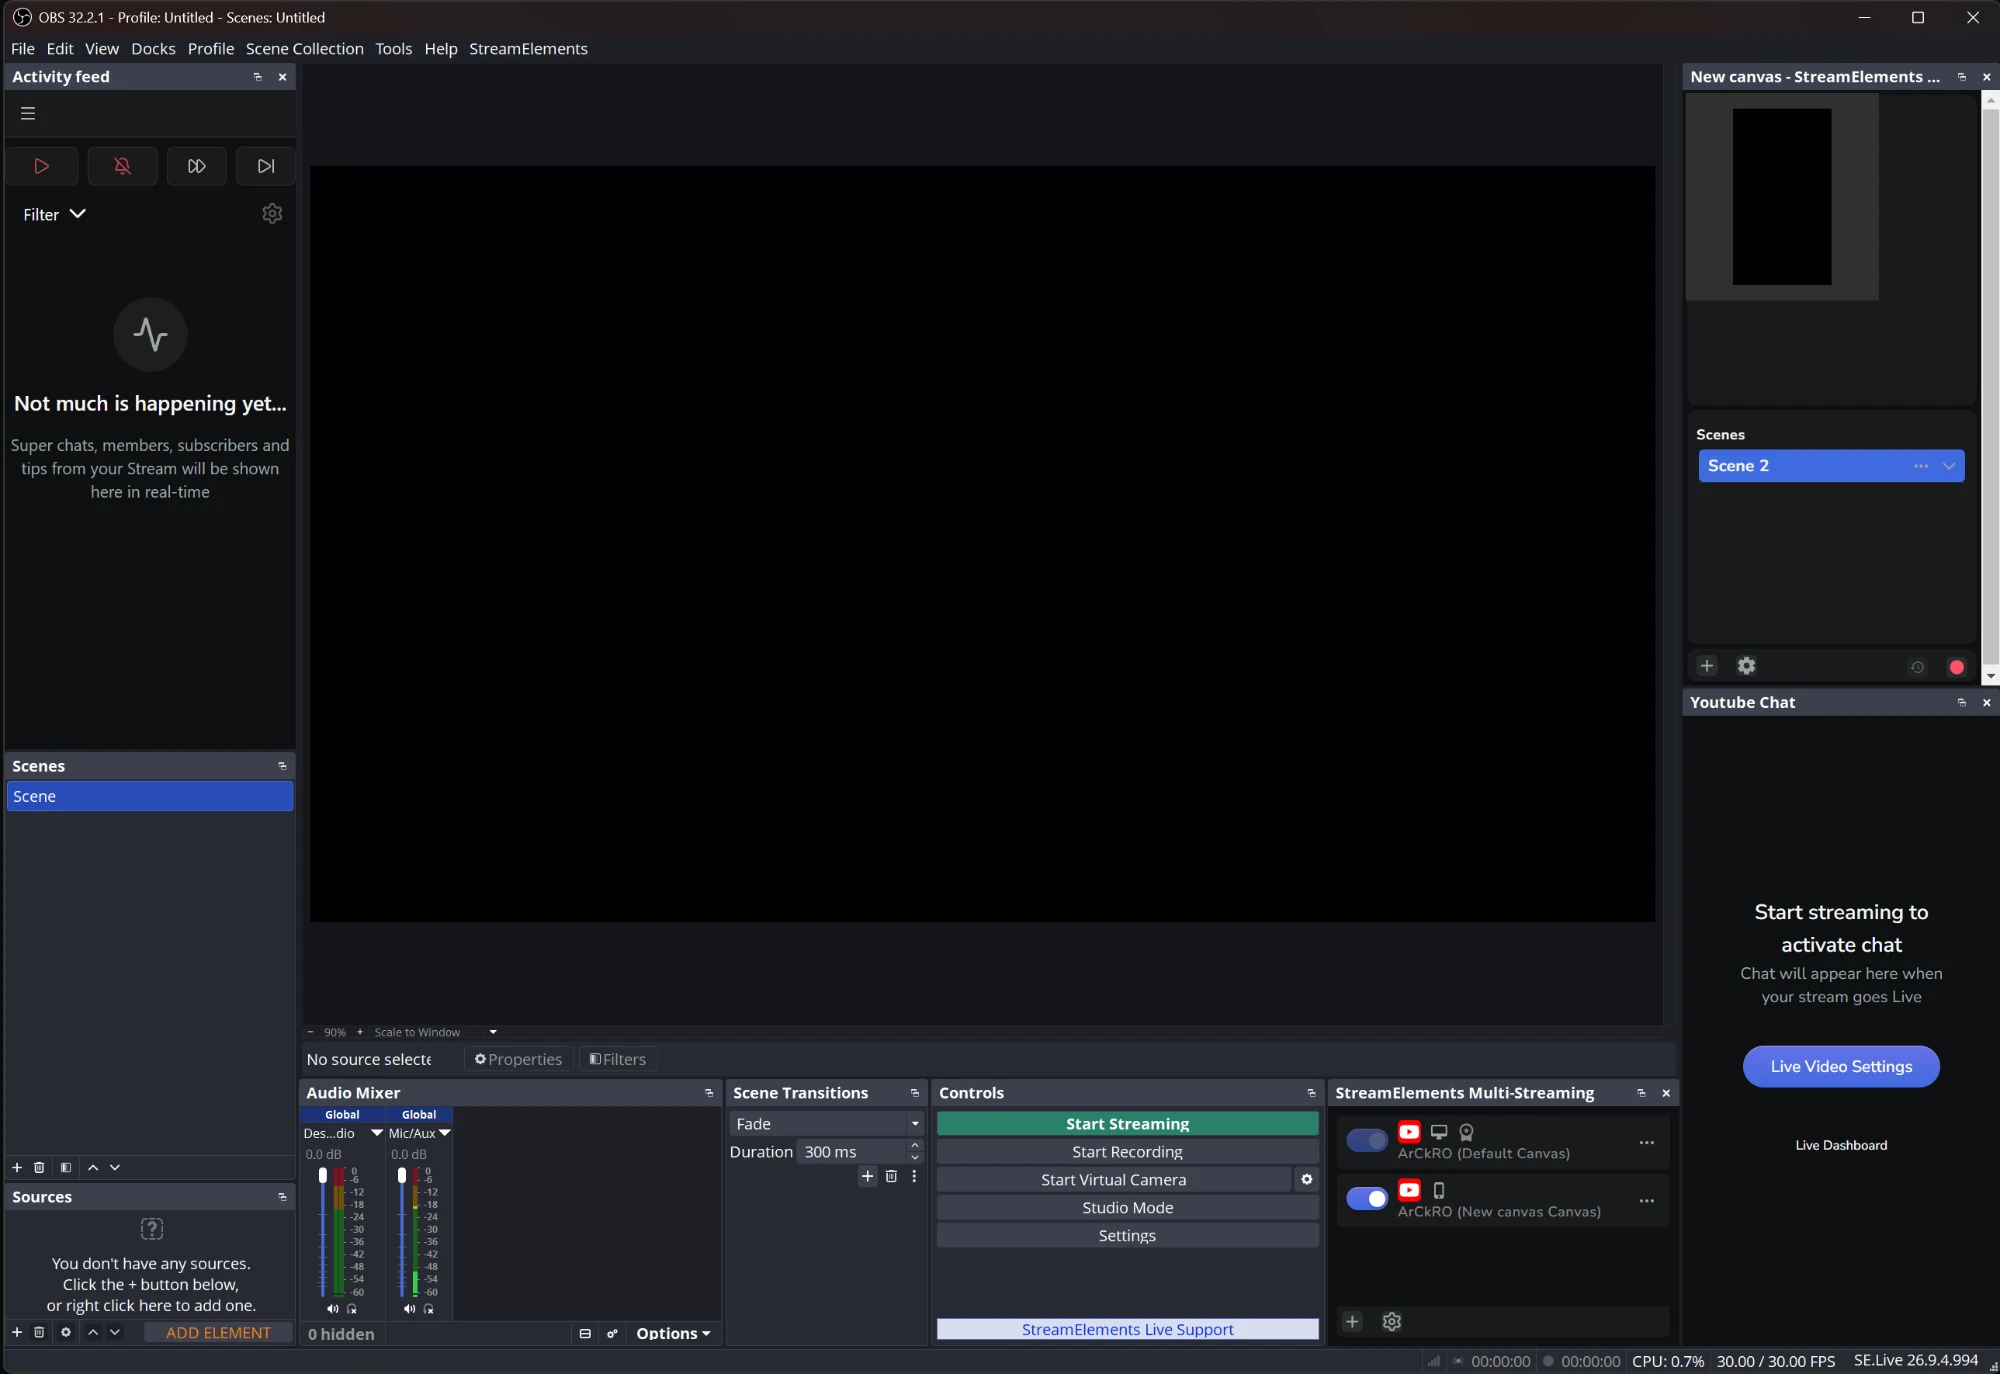Open multi-streaming settings gear icon
This screenshot has width=2000, height=1374.
[x=1391, y=1322]
